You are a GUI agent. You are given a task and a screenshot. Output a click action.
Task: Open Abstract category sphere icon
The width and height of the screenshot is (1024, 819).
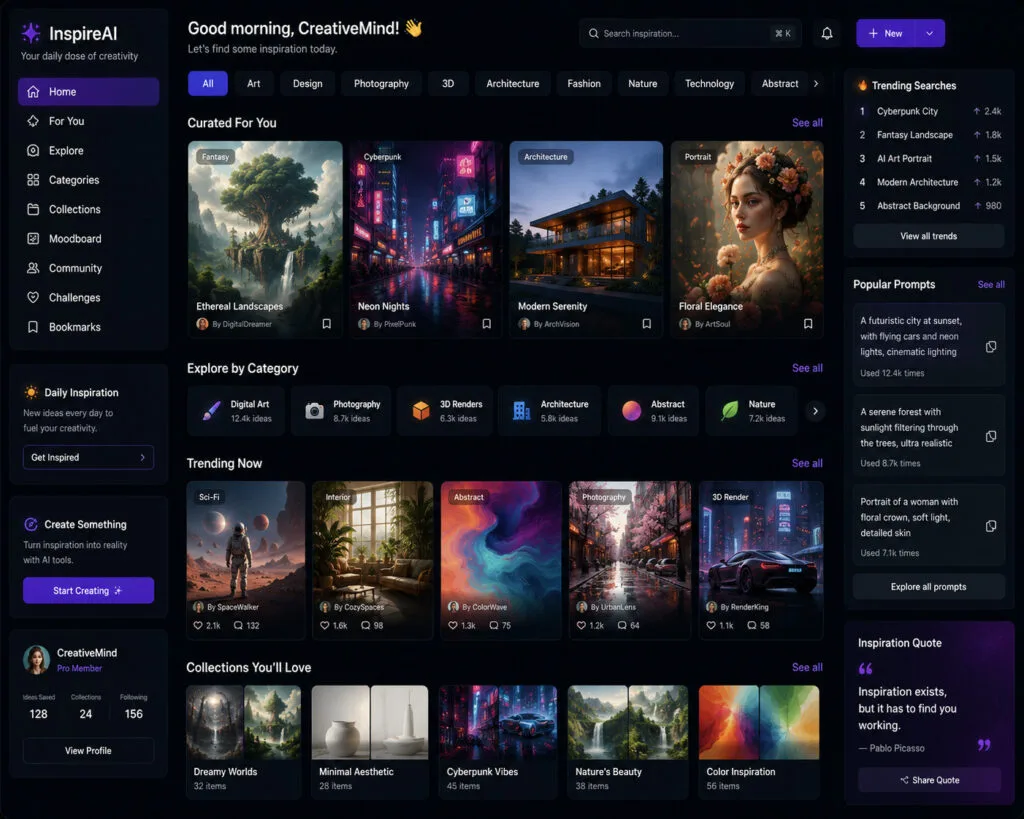click(x=632, y=411)
